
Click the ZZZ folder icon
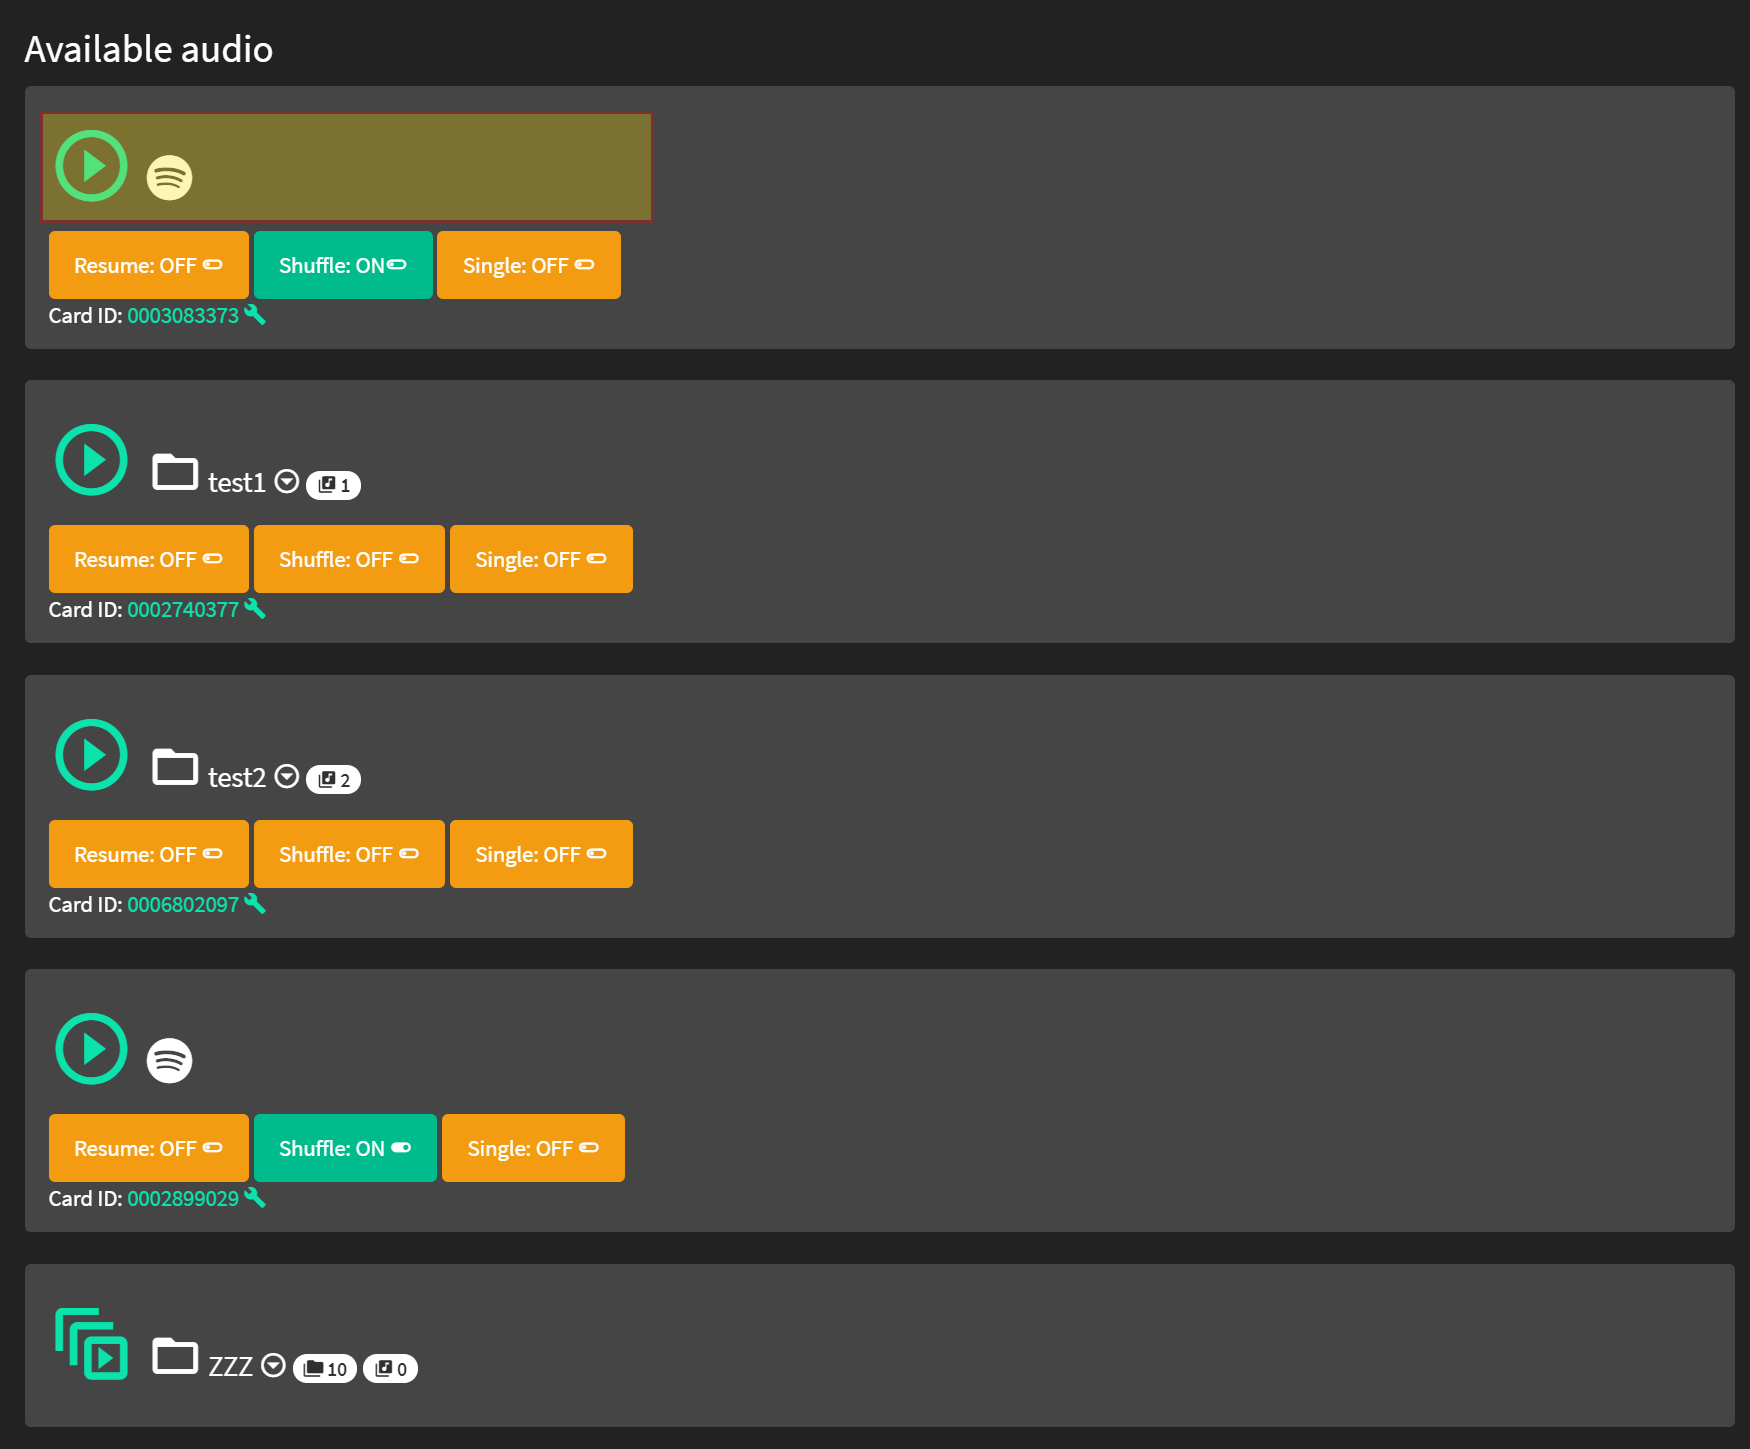click(175, 1356)
